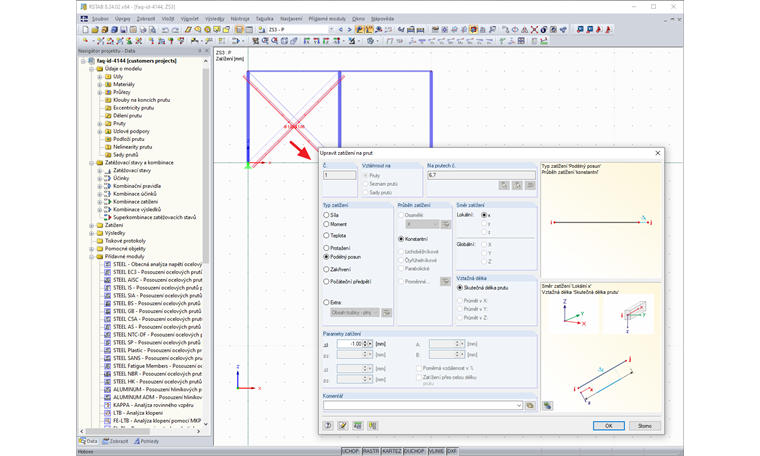Click the New file icon in toolbar
The height and width of the screenshot is (456, 760).
coord(85,30)
